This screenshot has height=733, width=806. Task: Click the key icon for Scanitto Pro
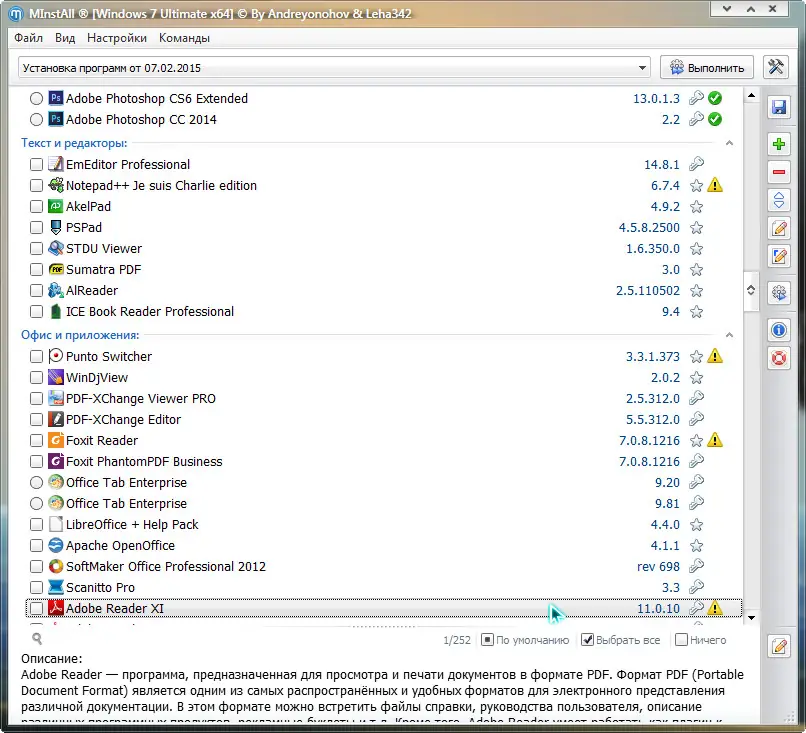(697, 587)
